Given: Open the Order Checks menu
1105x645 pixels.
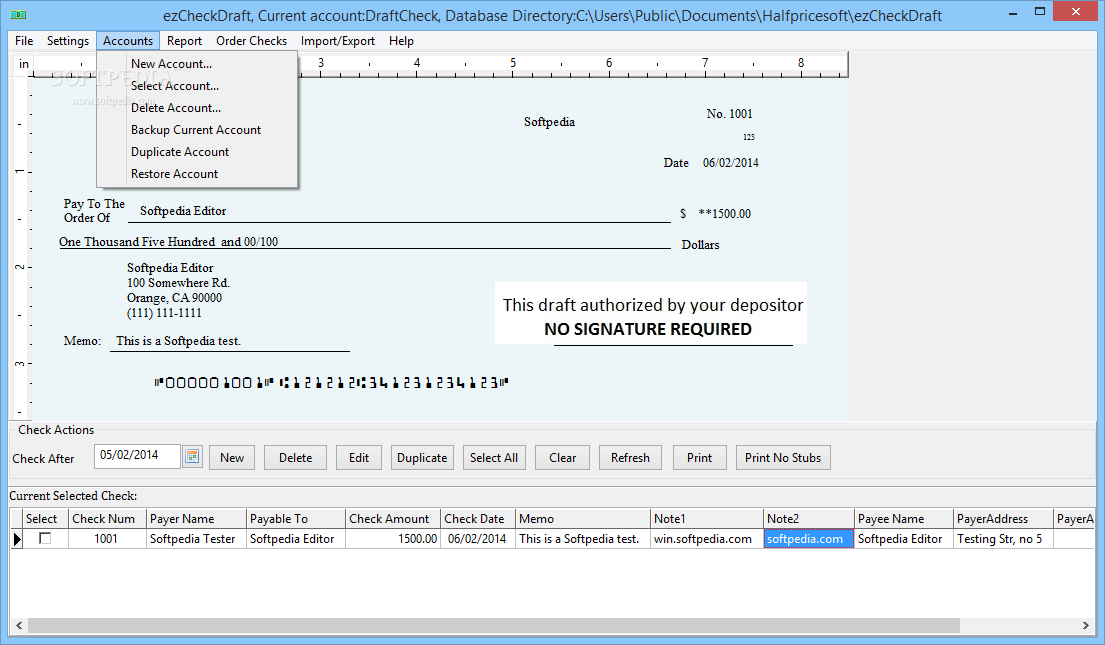Looking at the screenshot, I should [x=252, y=41].
